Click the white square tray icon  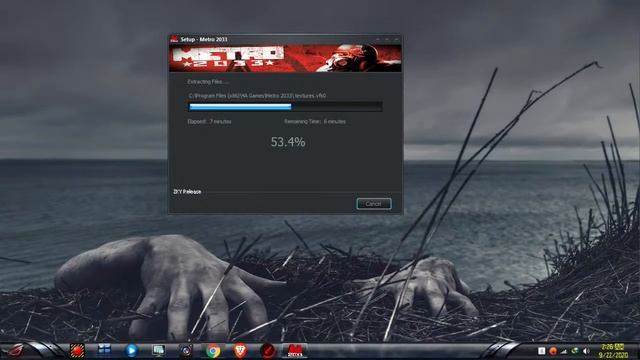(541, 351)
